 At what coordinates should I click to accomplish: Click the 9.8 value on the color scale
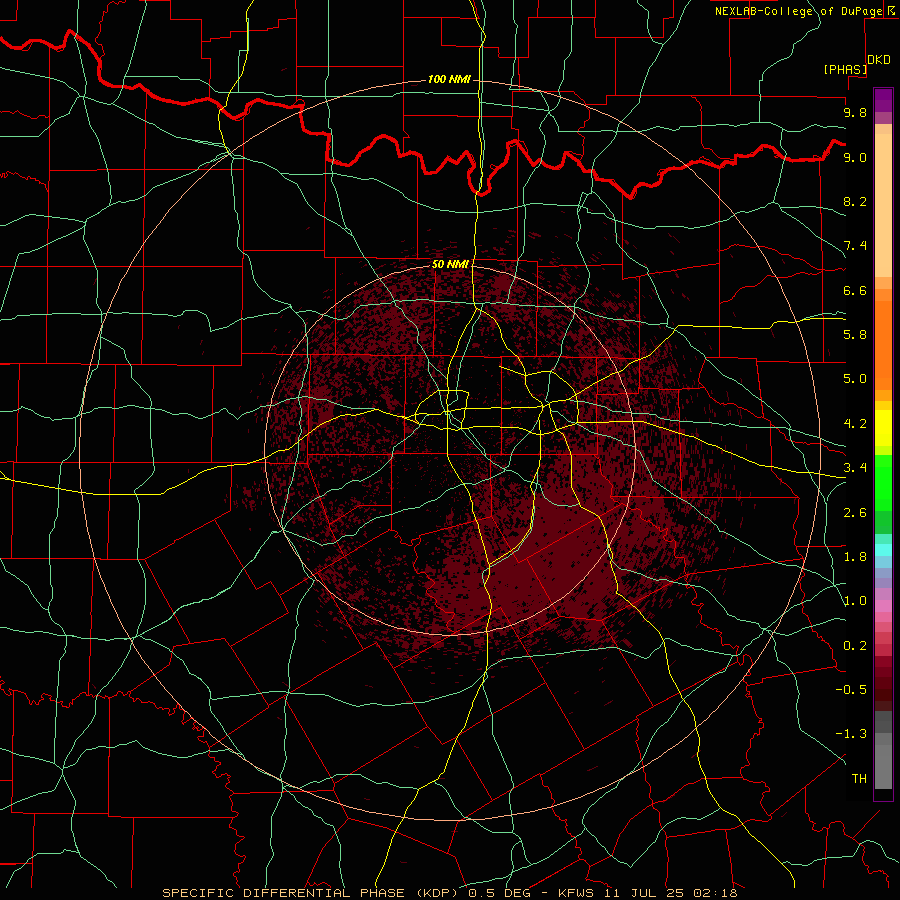[x=855, y=112]
